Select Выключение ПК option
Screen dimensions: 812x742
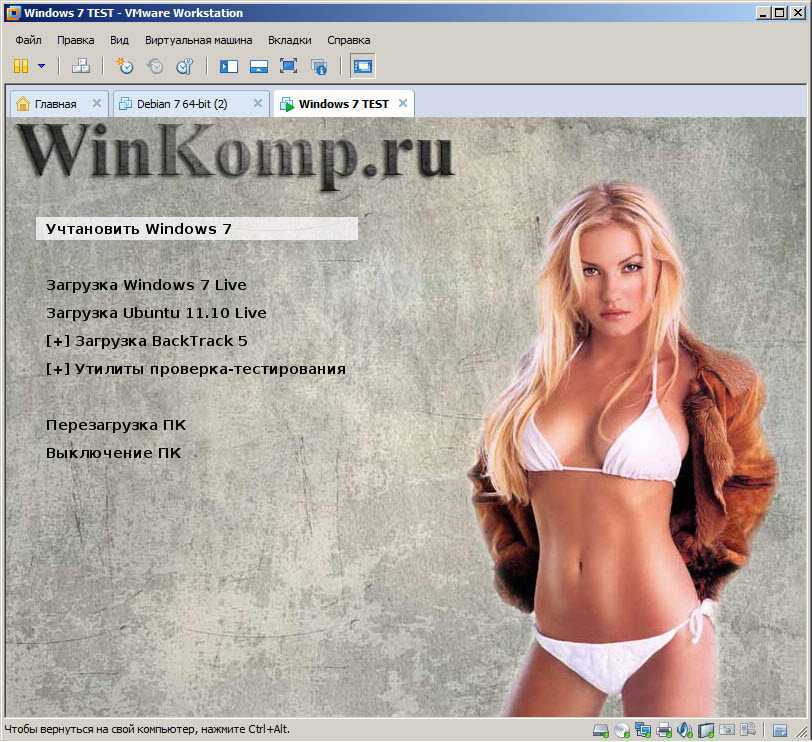tap(113, 453)
